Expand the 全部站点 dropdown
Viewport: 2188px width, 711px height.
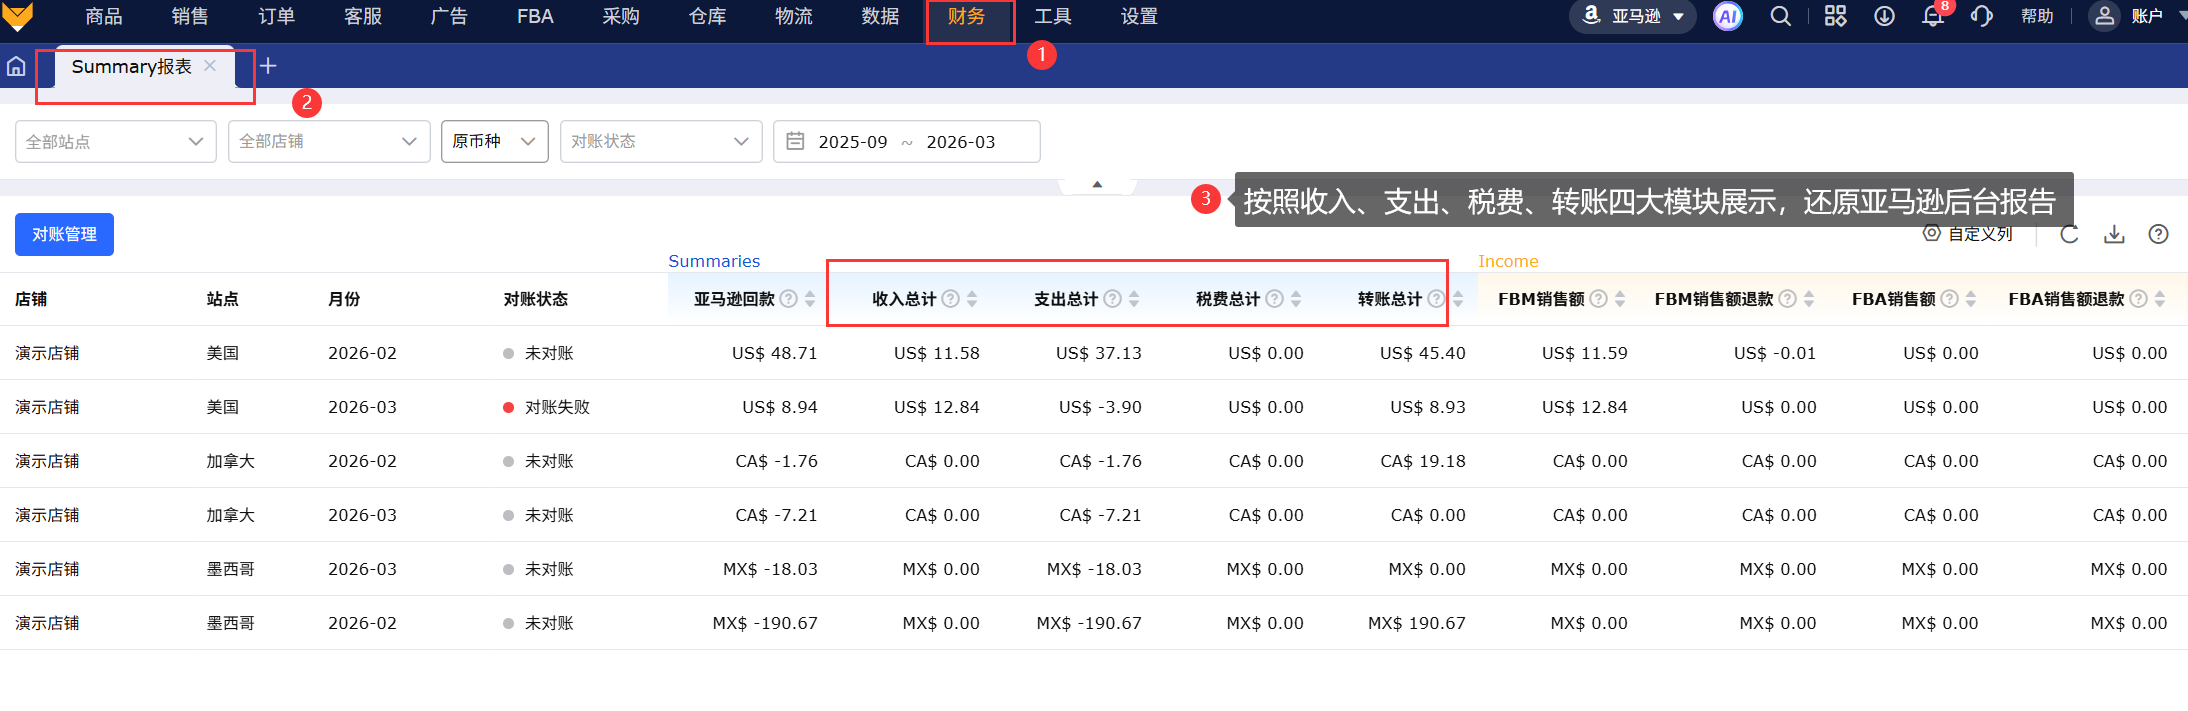(115, 142)
